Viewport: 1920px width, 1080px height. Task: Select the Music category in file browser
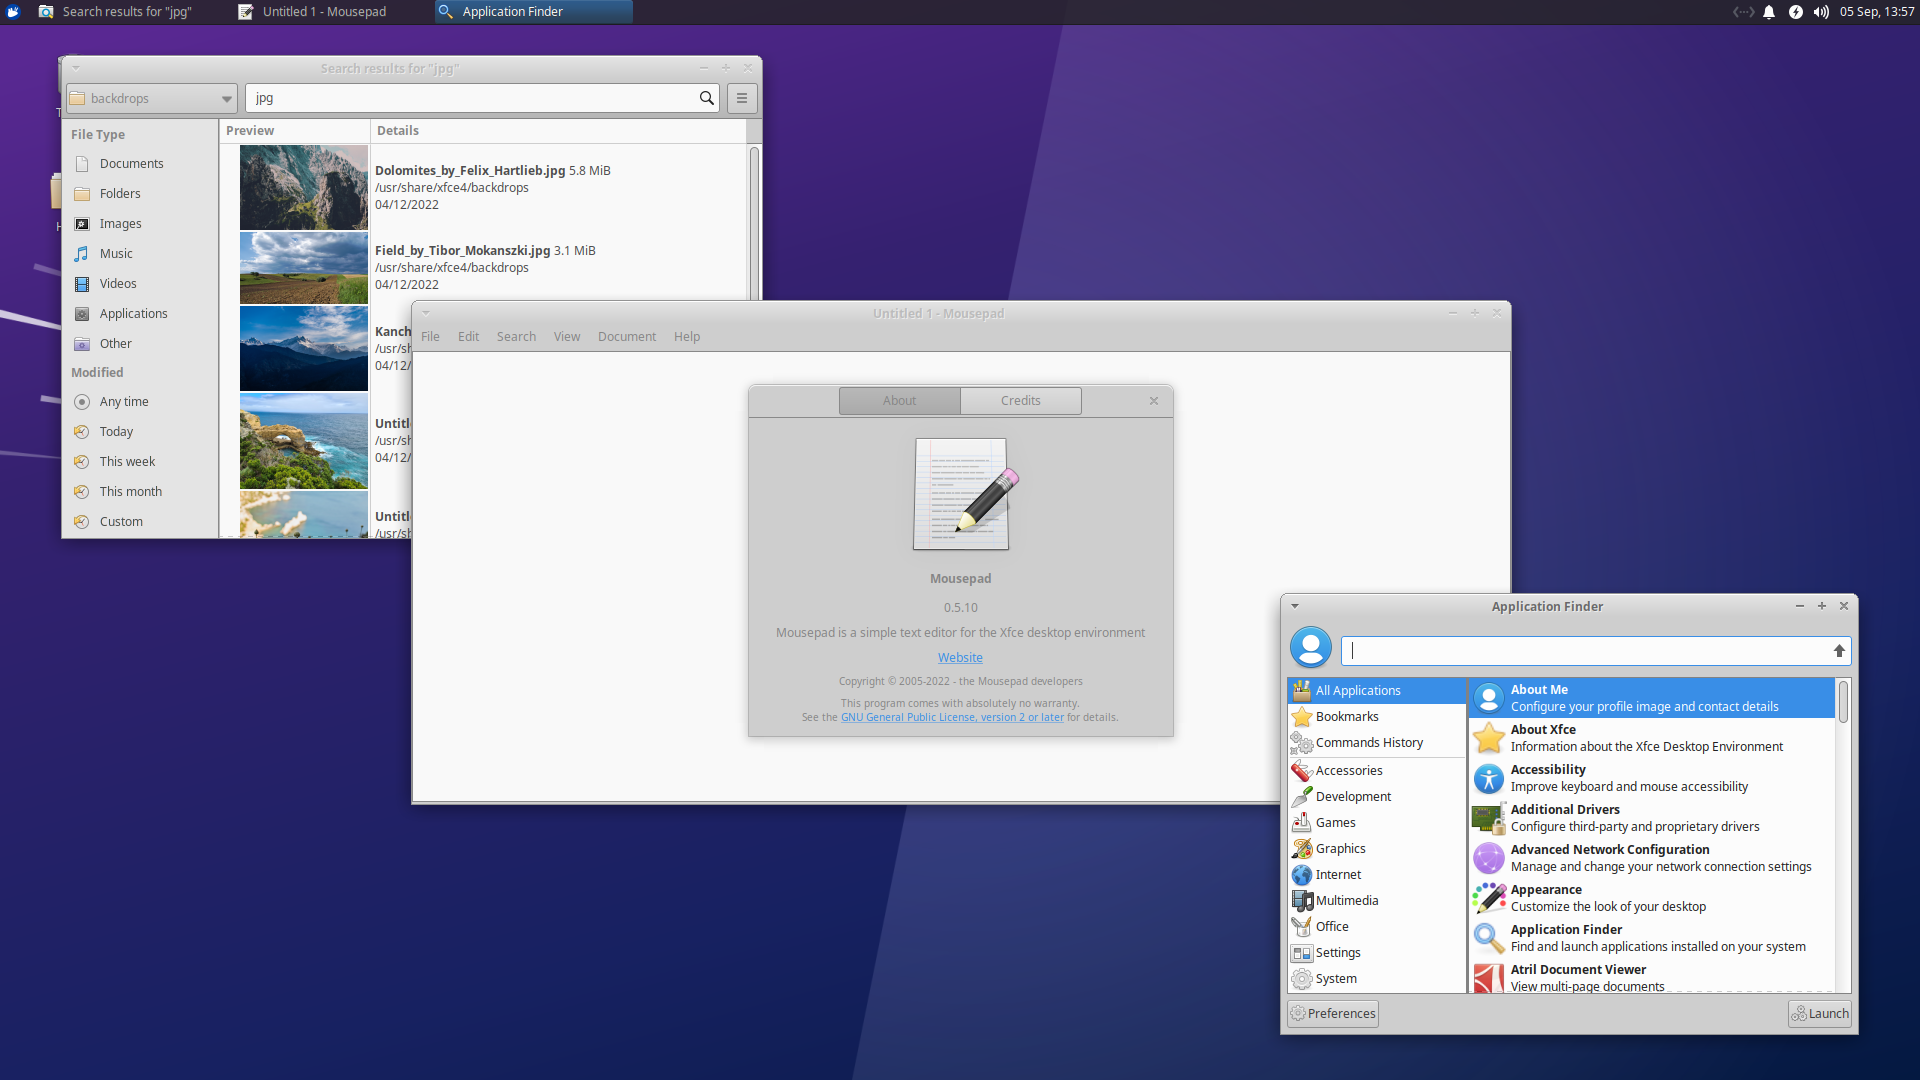coord(117,252)
